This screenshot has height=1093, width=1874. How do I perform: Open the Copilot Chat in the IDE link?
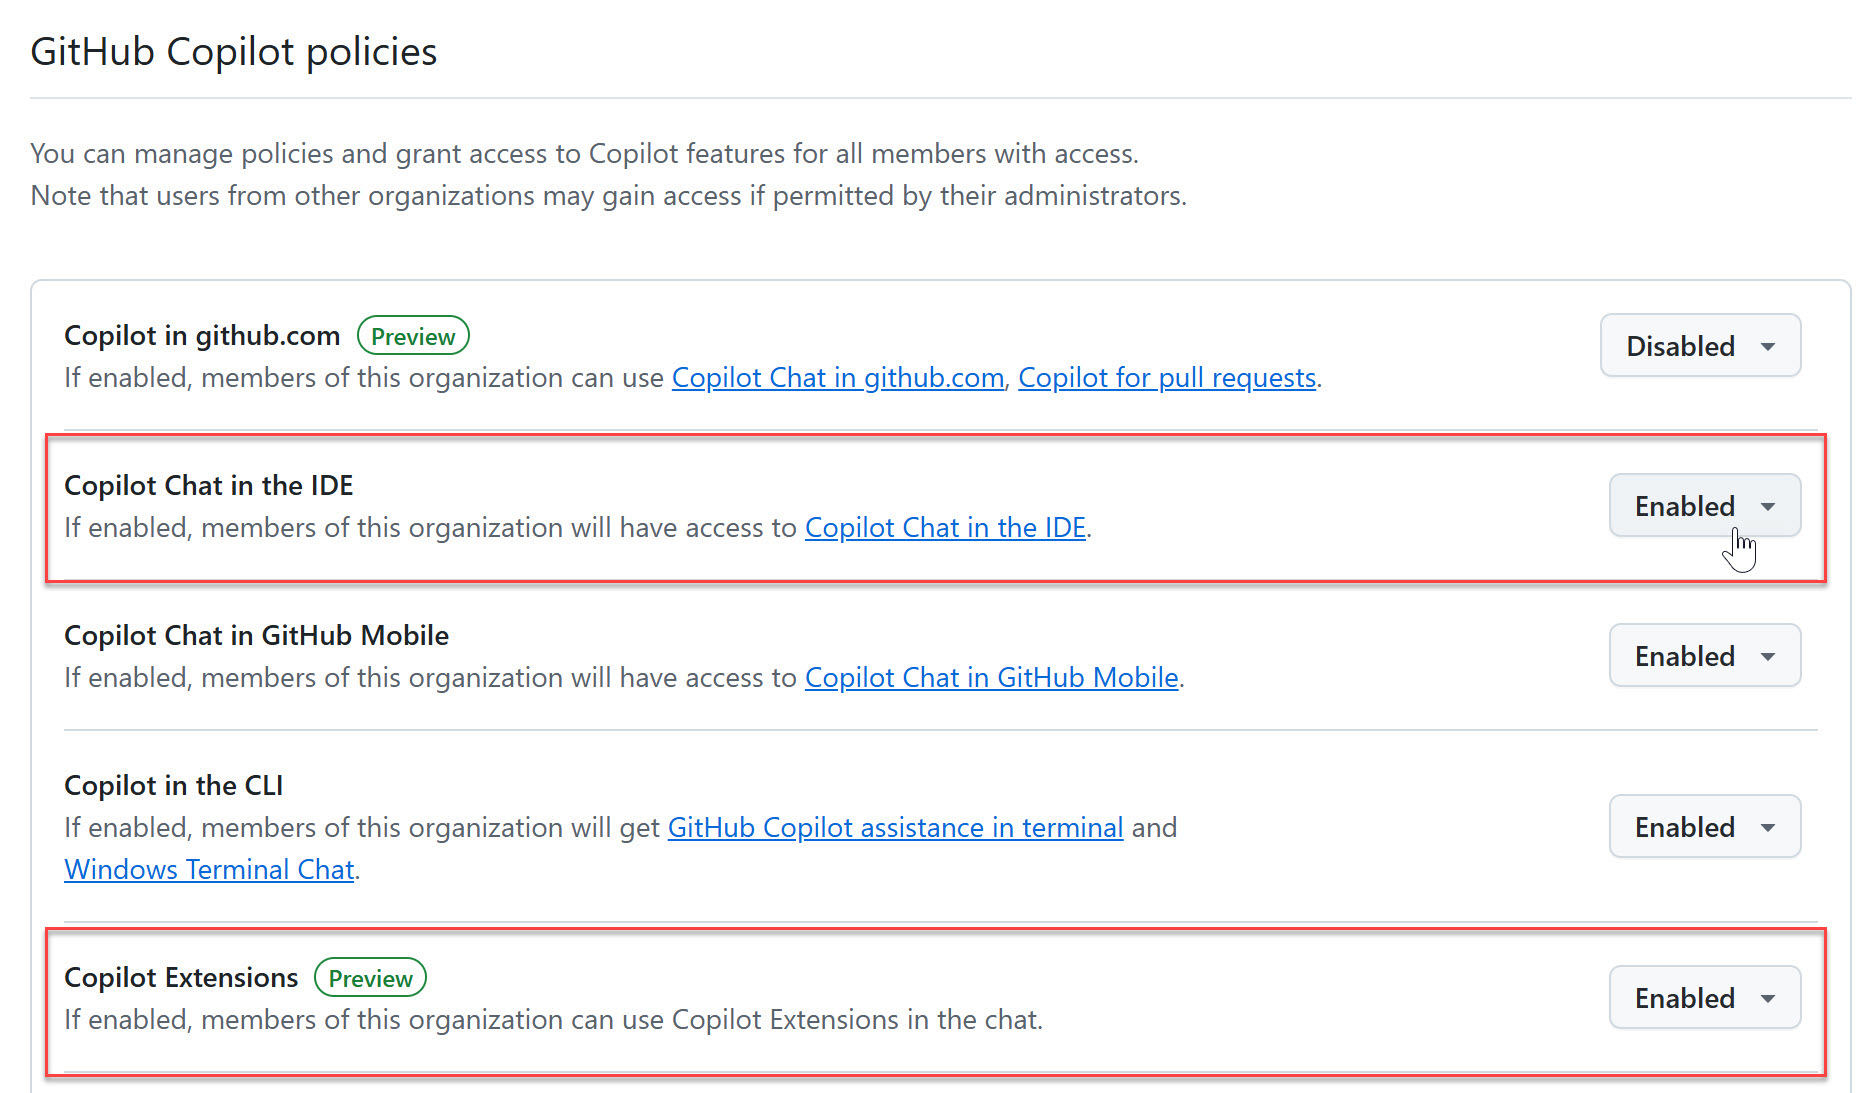pyautogui.click(x=945, y=528)
